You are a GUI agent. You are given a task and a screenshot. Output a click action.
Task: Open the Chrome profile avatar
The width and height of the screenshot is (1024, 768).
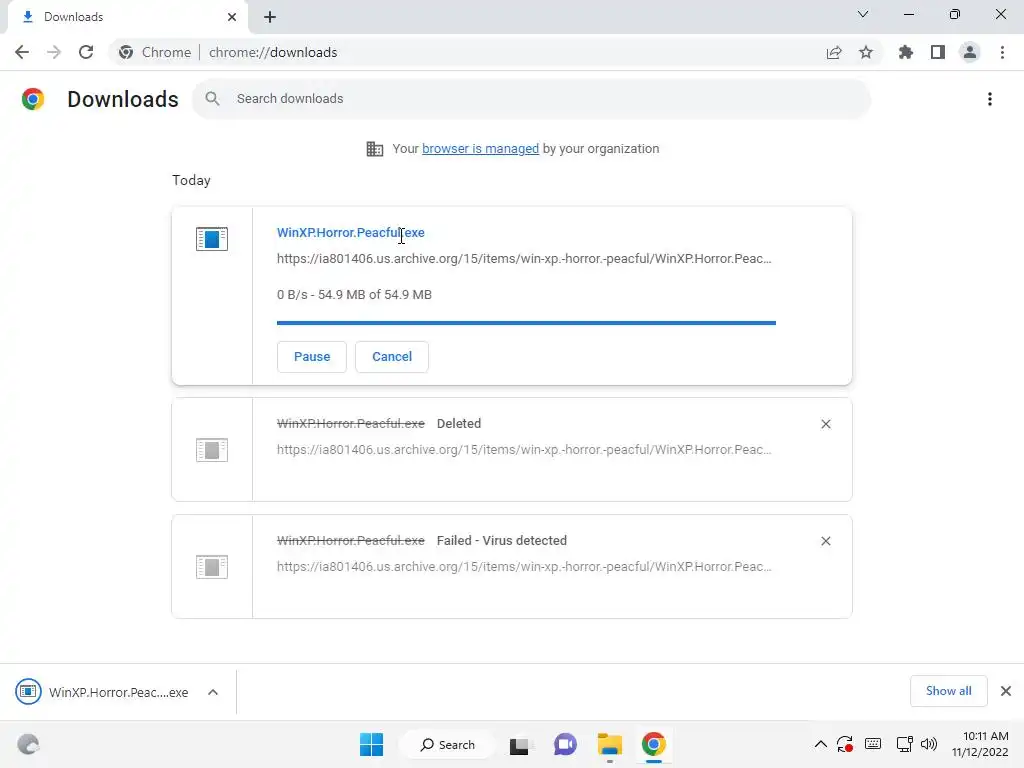click(x=970, y=52)
